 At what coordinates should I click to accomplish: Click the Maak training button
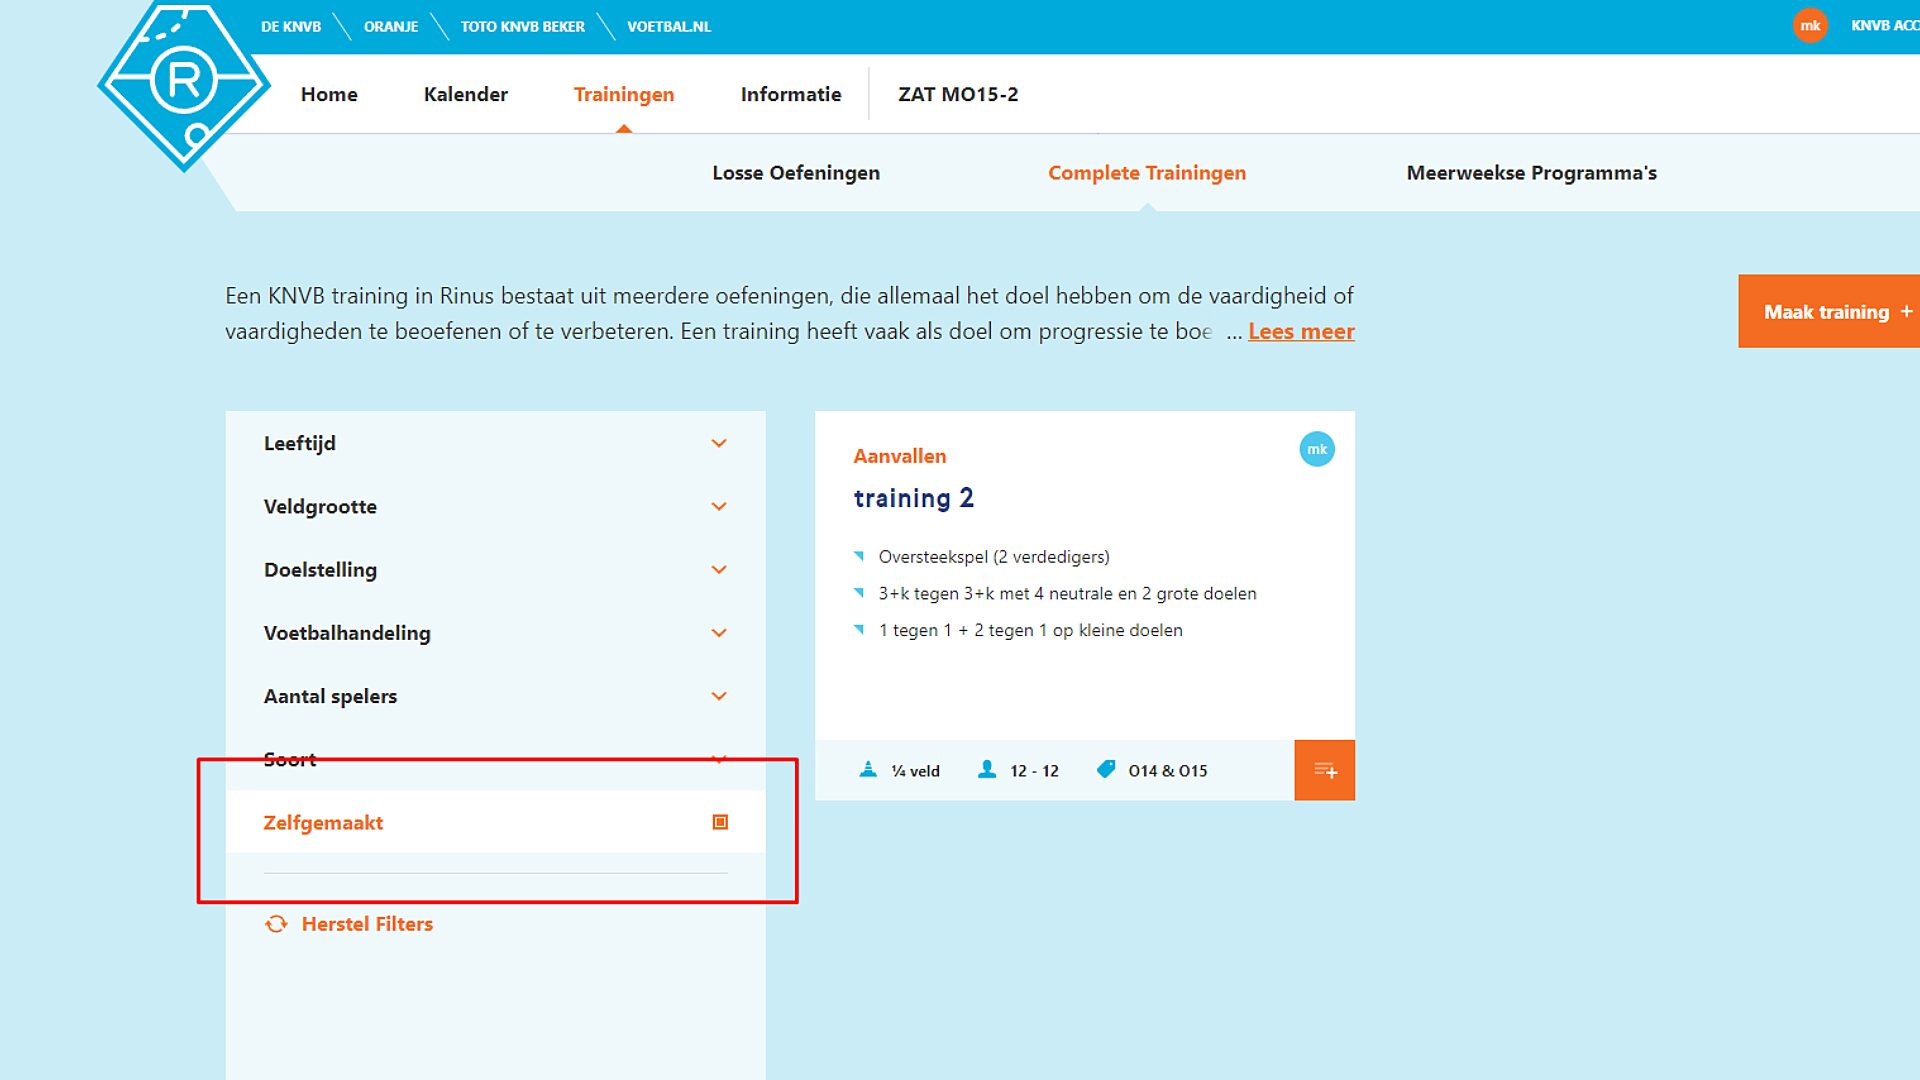[1828, 312]
